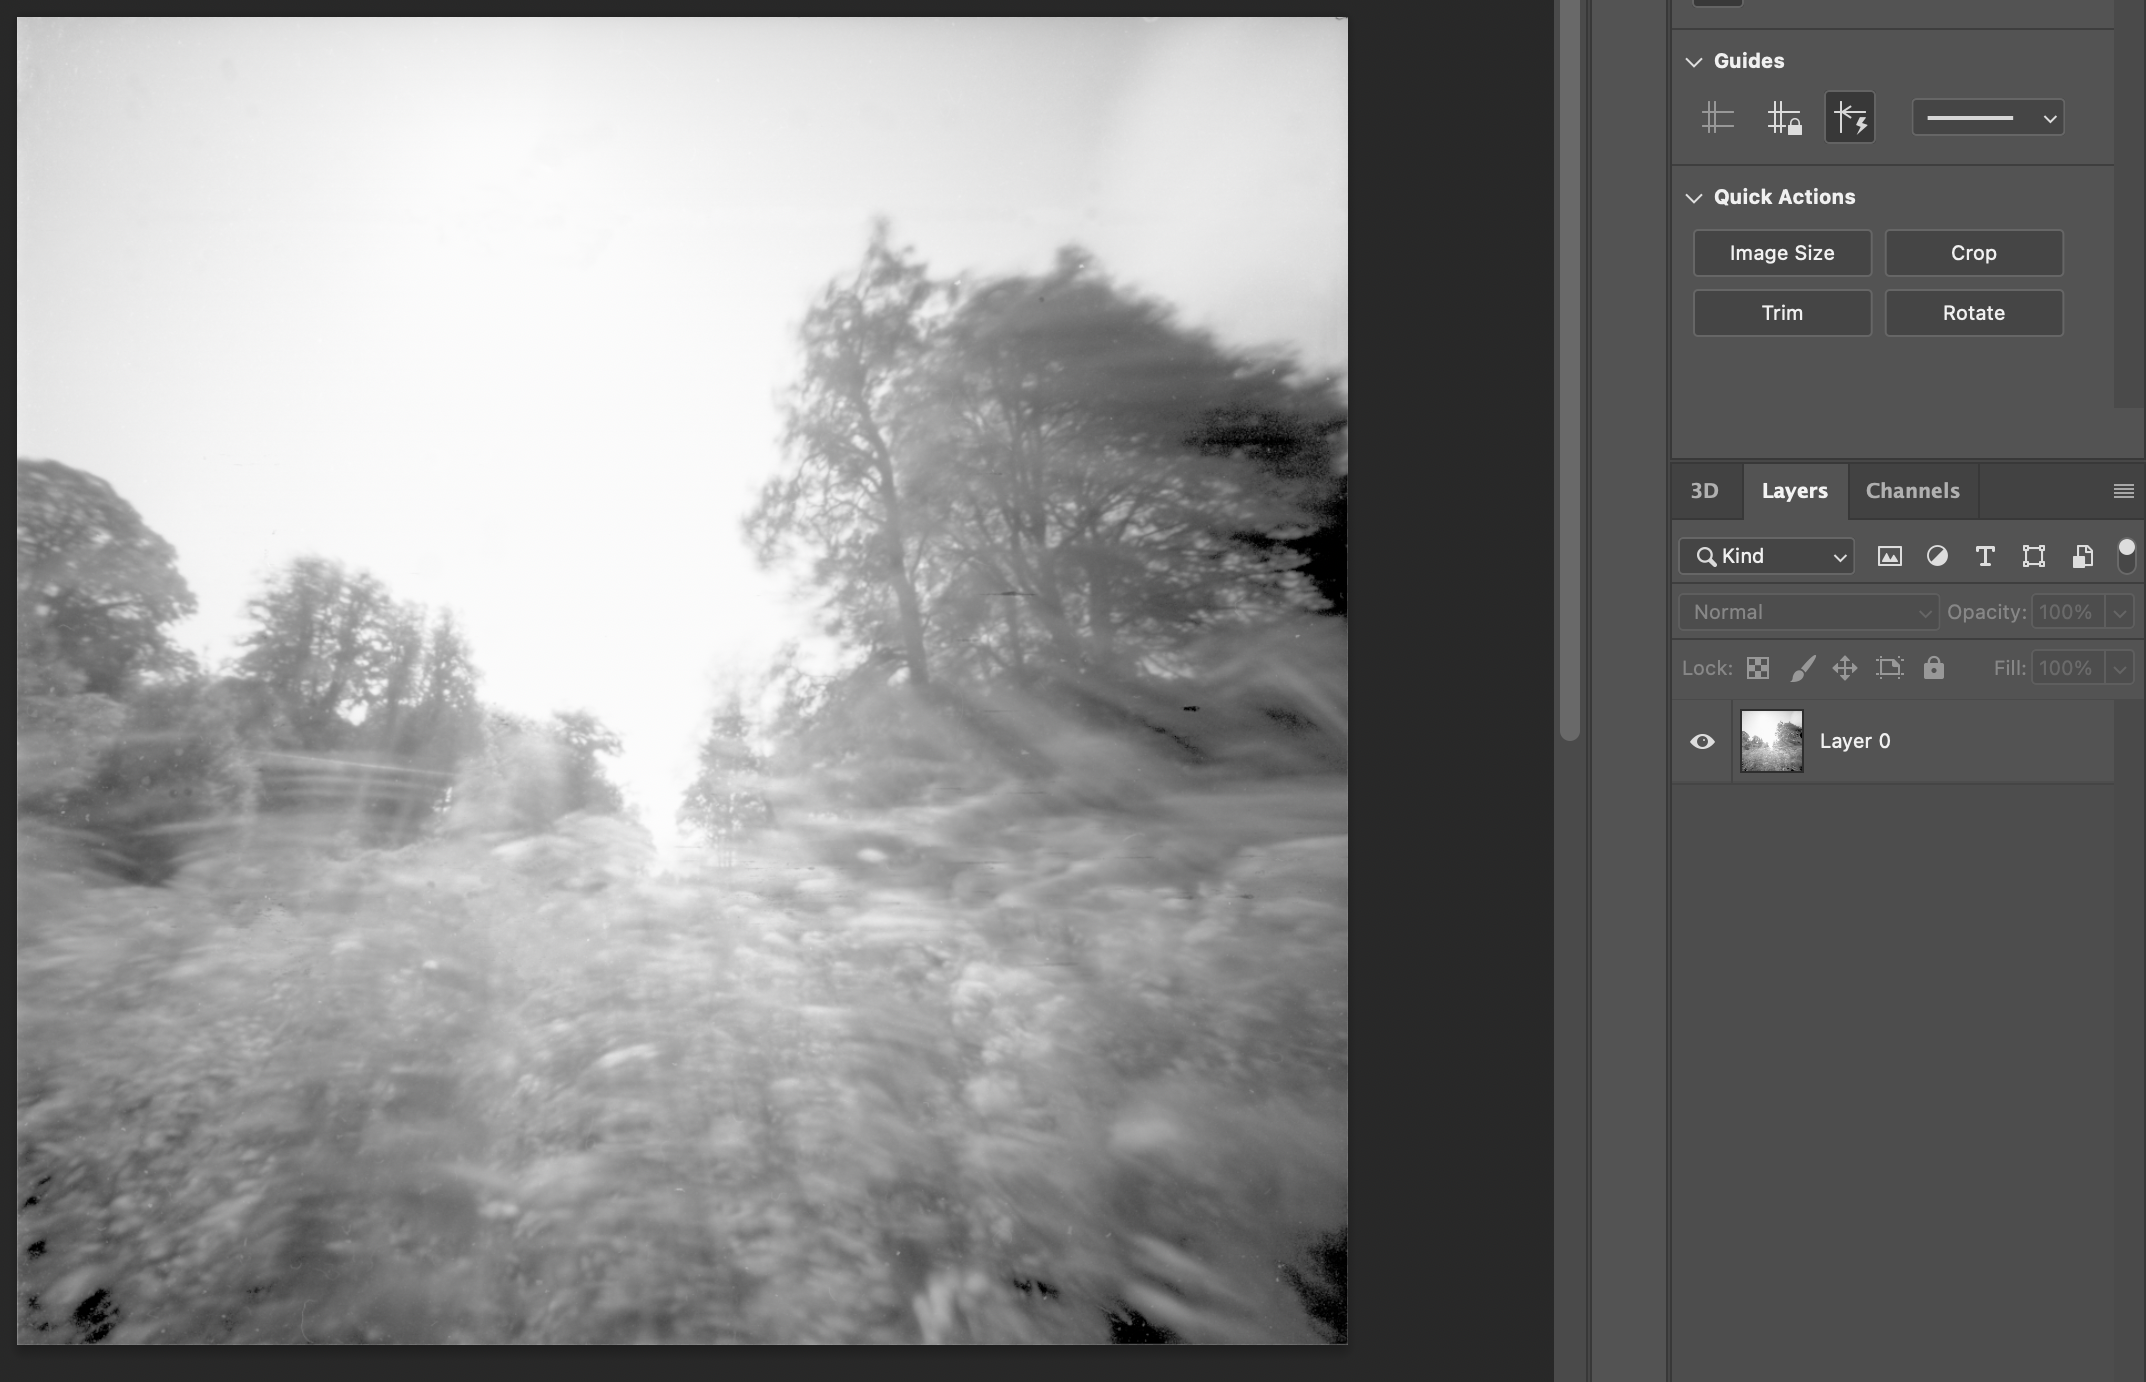Hide Layer 0 with eye icon

coord(1702,741)
